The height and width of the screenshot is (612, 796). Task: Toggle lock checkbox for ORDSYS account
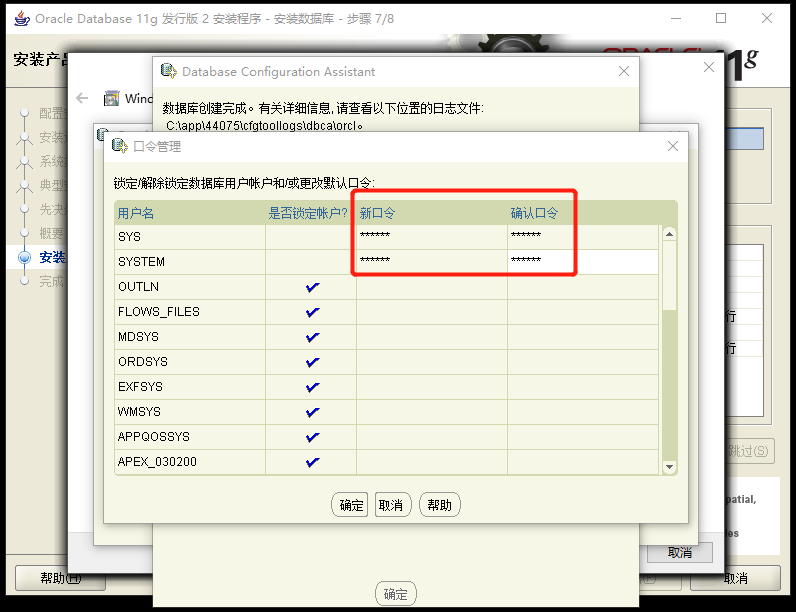coord(312,362)
